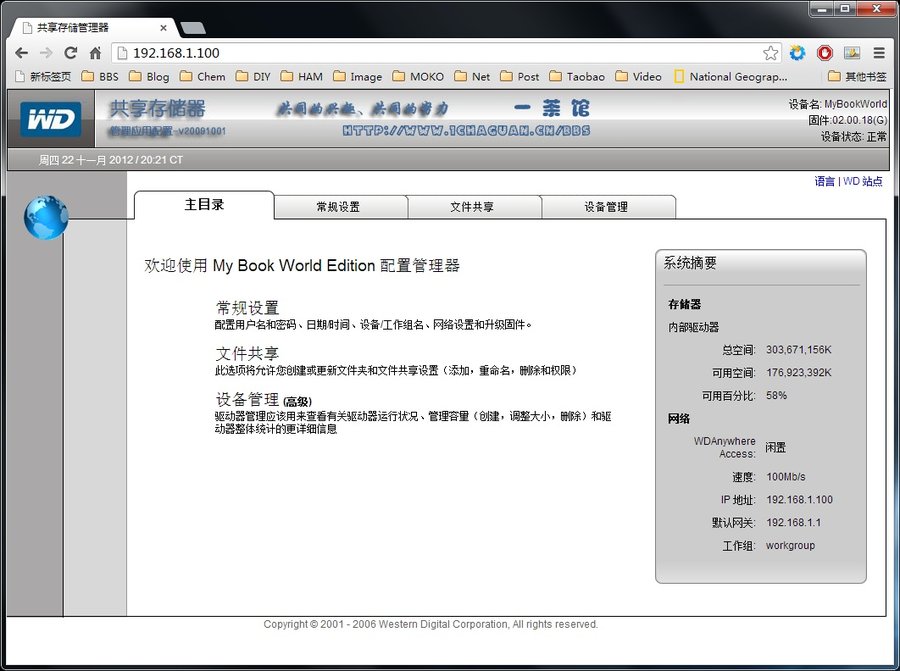Viewport: 900px width, 671px height.
Task: Open a new browser tab
Action: click(x=192, y=28)
